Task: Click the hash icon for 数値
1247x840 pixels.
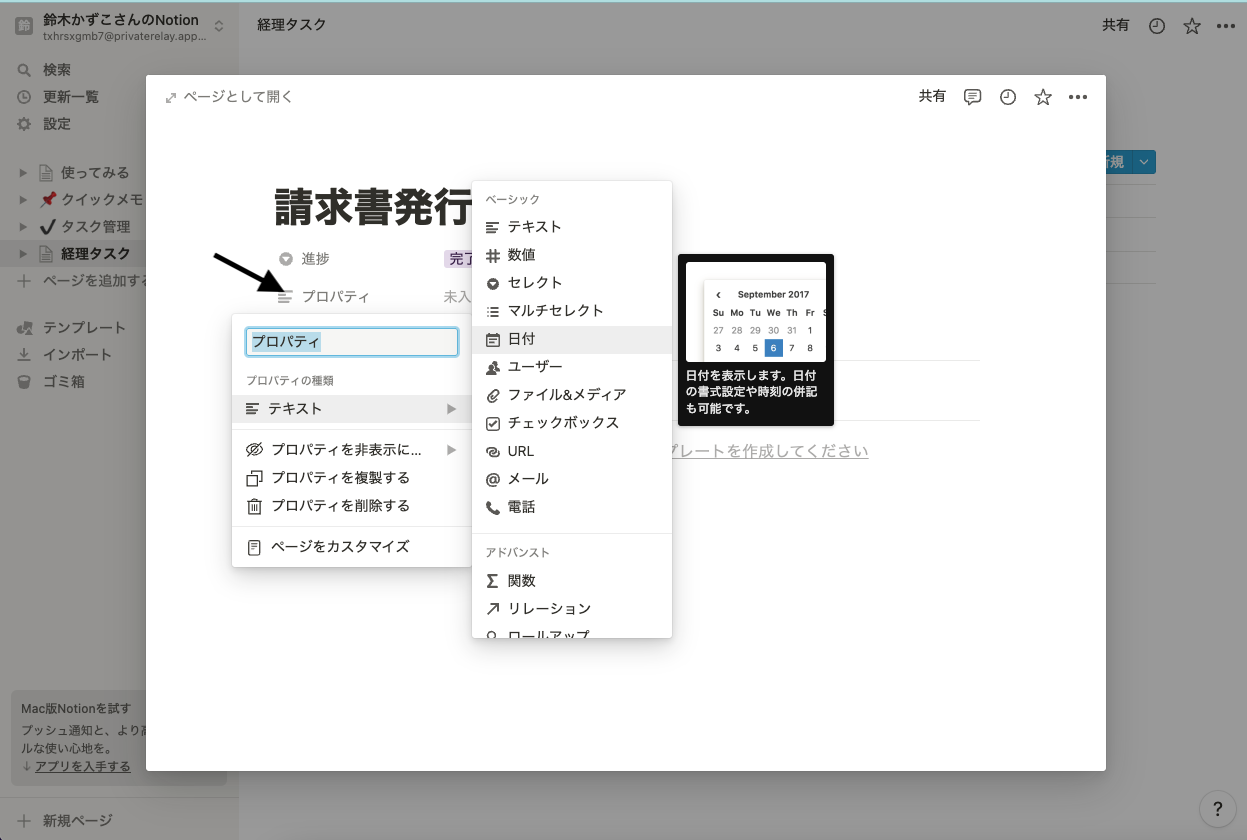Action: pyautogui.click(x=492, y=256)
